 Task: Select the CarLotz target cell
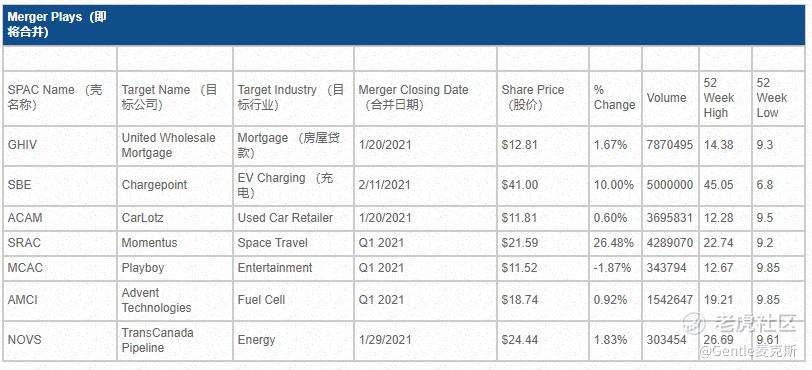click(x=142, y=218)
